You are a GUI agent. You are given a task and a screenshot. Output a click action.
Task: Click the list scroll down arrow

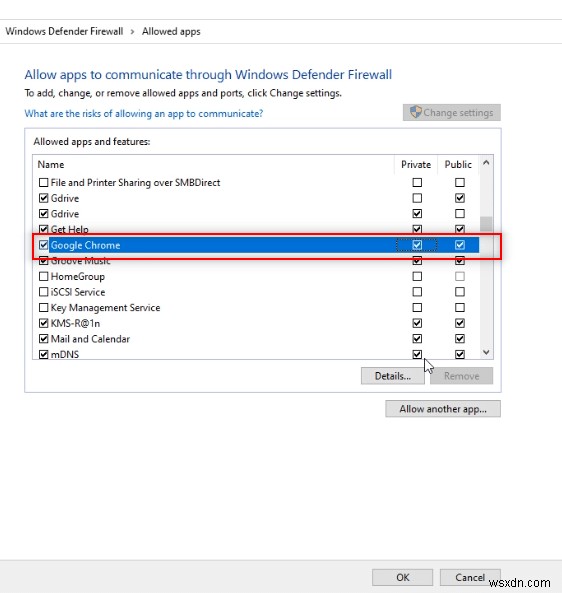point(486,352)
